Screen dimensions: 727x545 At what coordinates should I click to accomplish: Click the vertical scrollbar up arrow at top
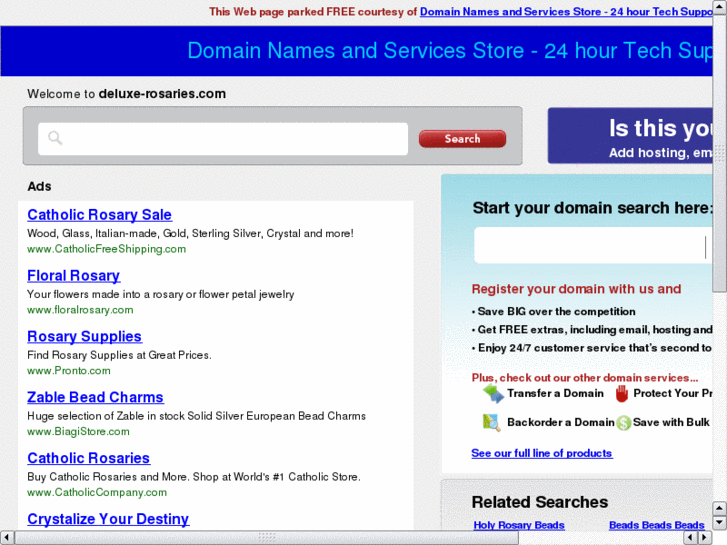[x=720, y=8]
